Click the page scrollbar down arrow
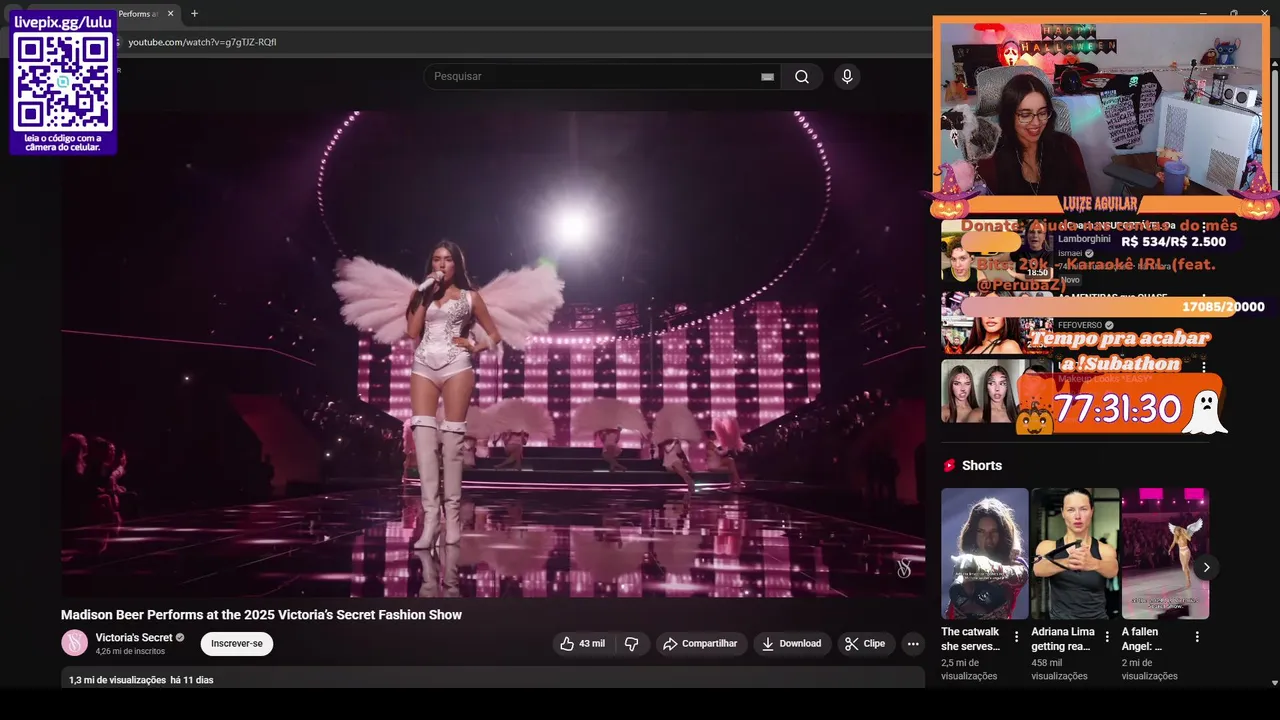 tap(1274, 683)
